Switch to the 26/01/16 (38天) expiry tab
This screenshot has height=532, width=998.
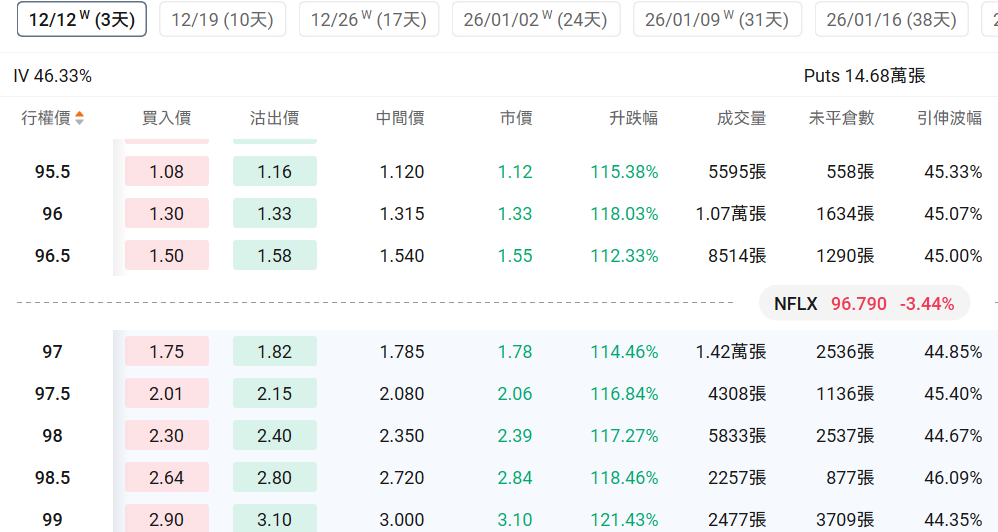pos(890,19)
